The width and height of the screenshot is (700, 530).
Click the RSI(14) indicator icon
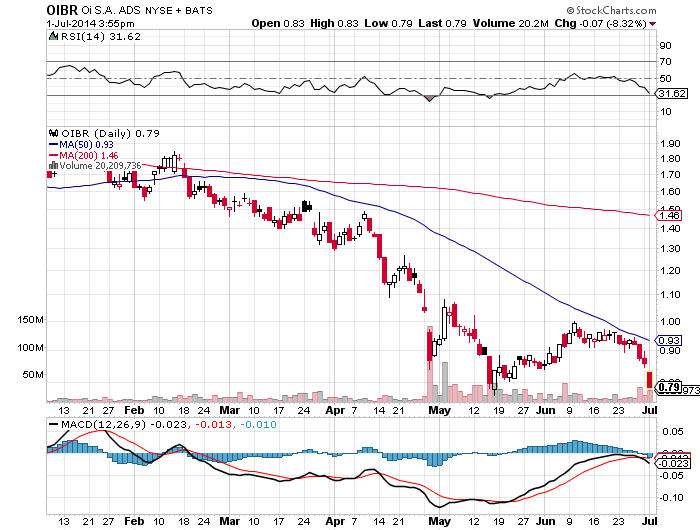click(53, 36)
